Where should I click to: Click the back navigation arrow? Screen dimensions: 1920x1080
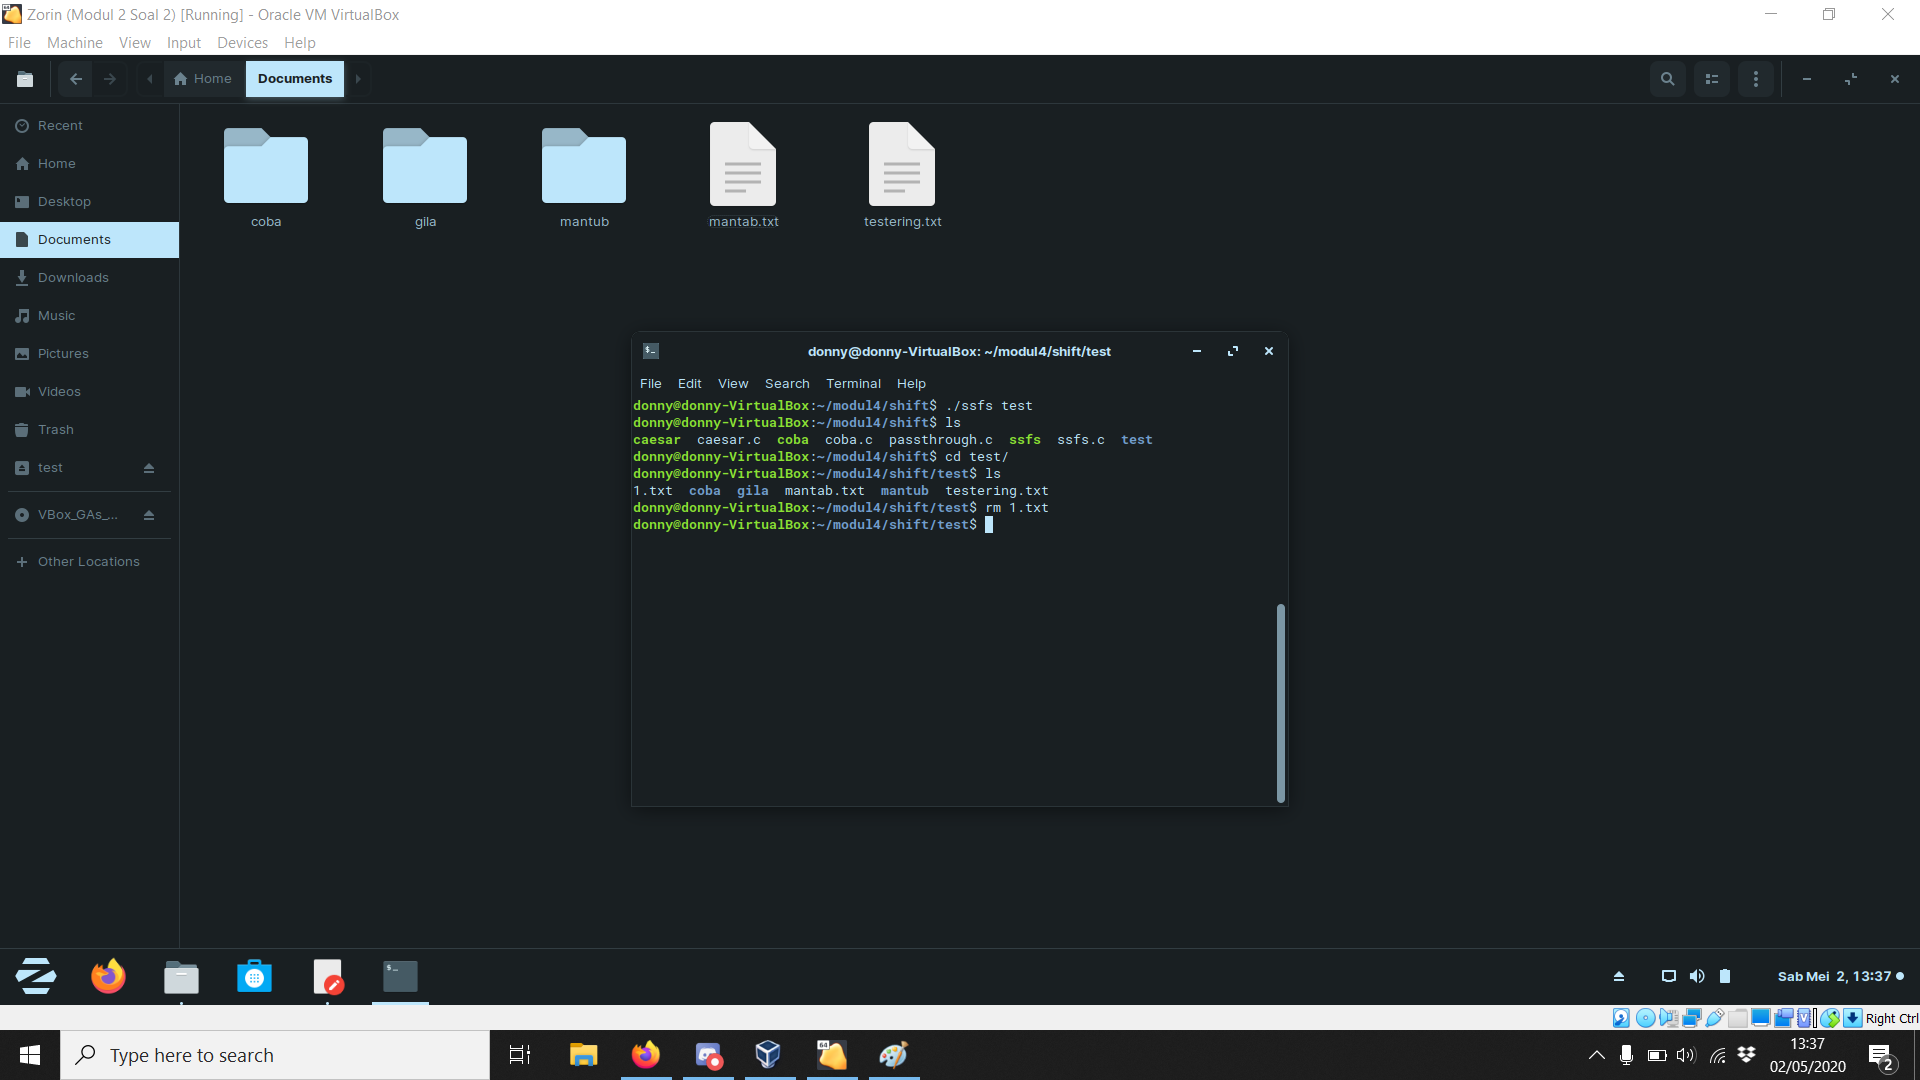[x=75, y=79]
